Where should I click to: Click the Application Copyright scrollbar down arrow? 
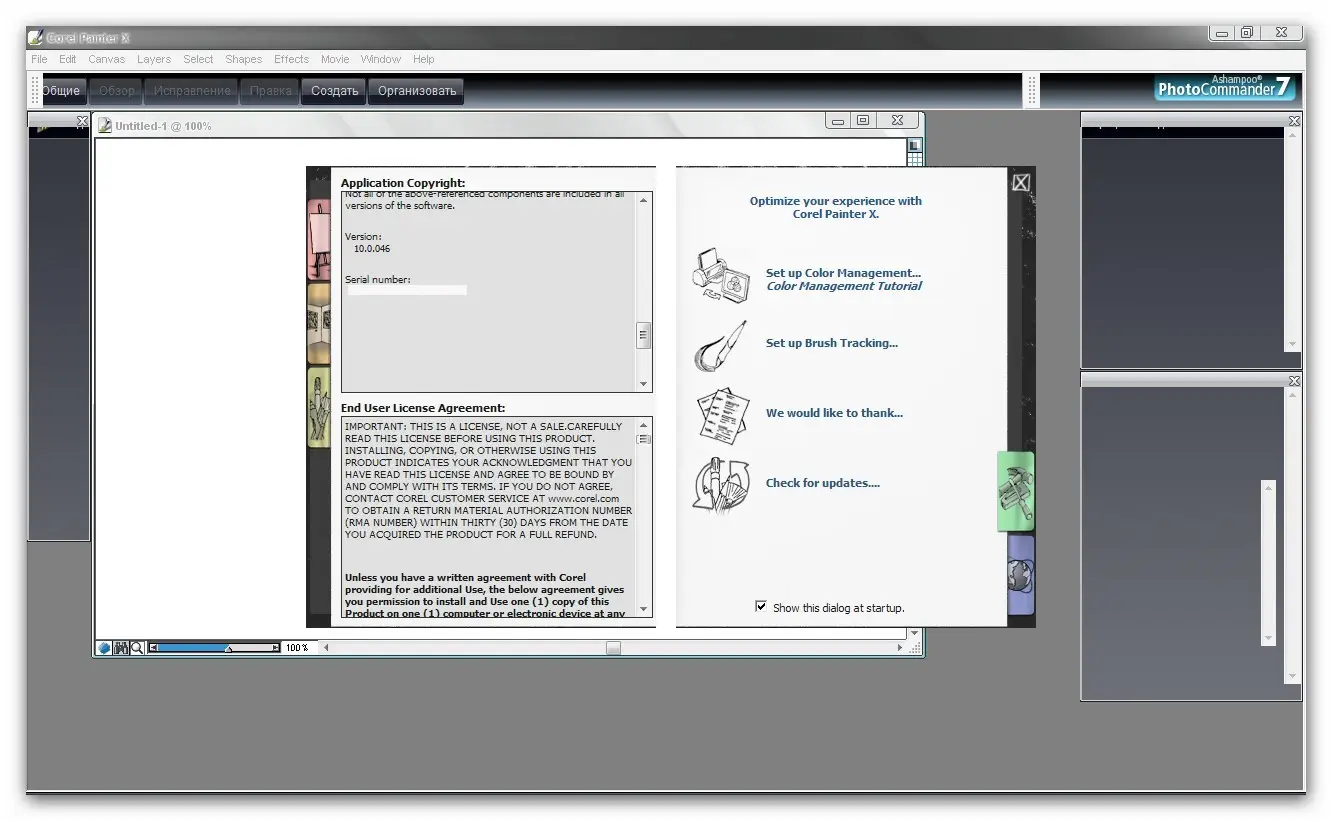(x=644, y=384)
